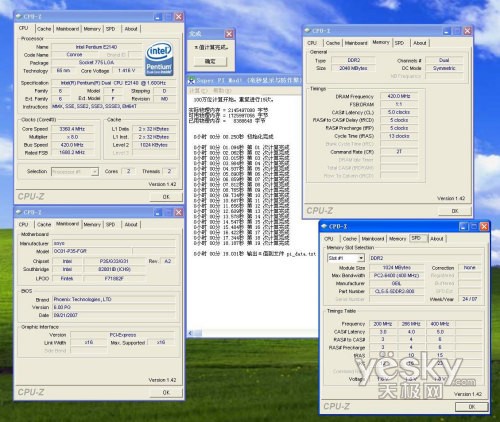Close the CPU-Z processor info window

[179, 17]
